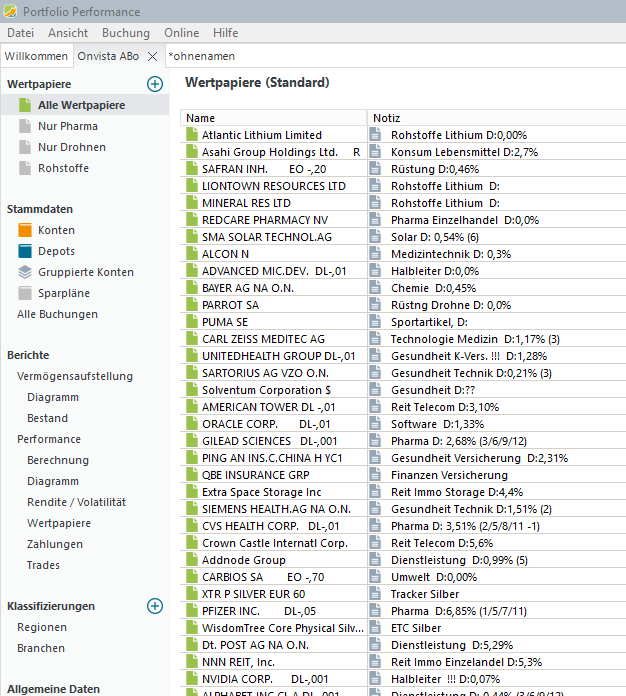Screen dimensions: 626x696
Task: Click the plus icon next to Wertpapiere
Action: pos(154,84)
